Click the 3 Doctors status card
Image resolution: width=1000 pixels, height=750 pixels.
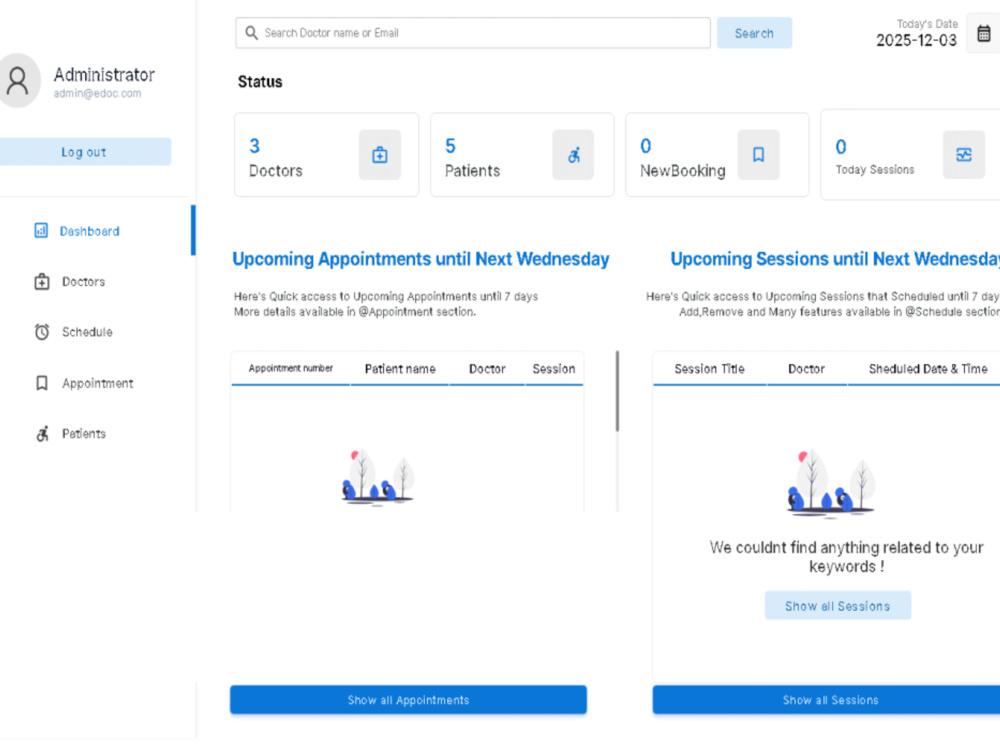pyautogui.click(x=327, y=155)
